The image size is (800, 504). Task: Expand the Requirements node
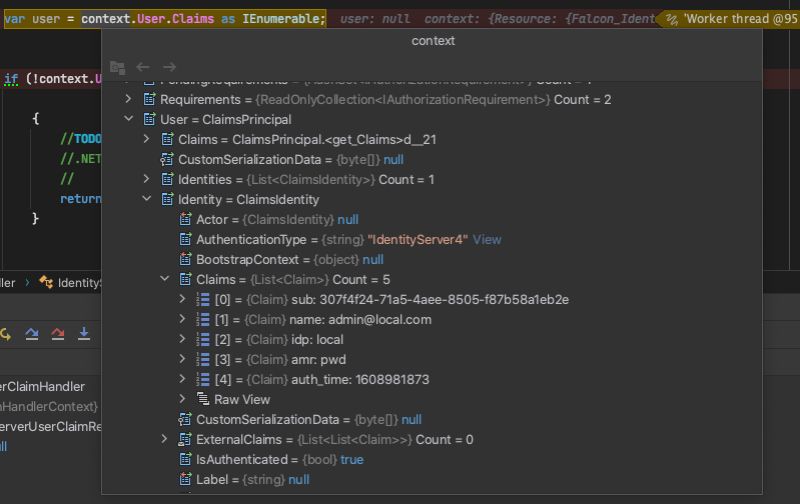[x=129, y=99]
